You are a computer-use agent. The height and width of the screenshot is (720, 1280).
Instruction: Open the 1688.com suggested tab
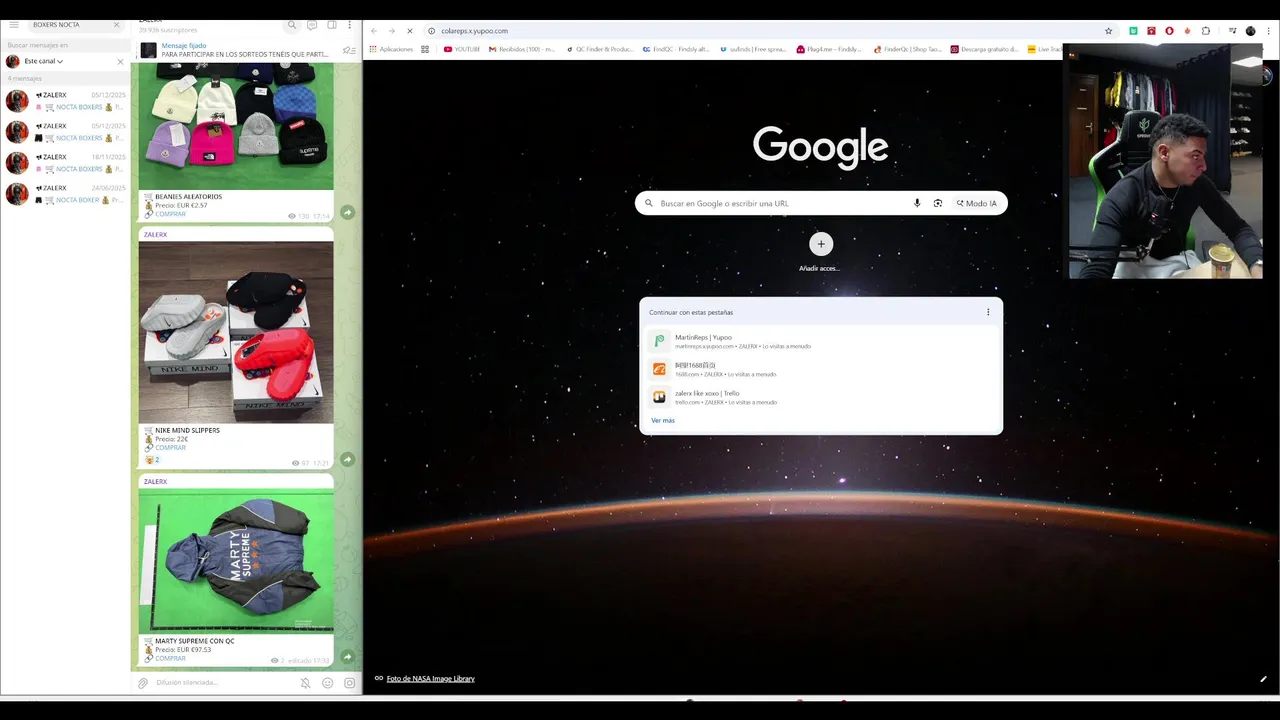820,369
